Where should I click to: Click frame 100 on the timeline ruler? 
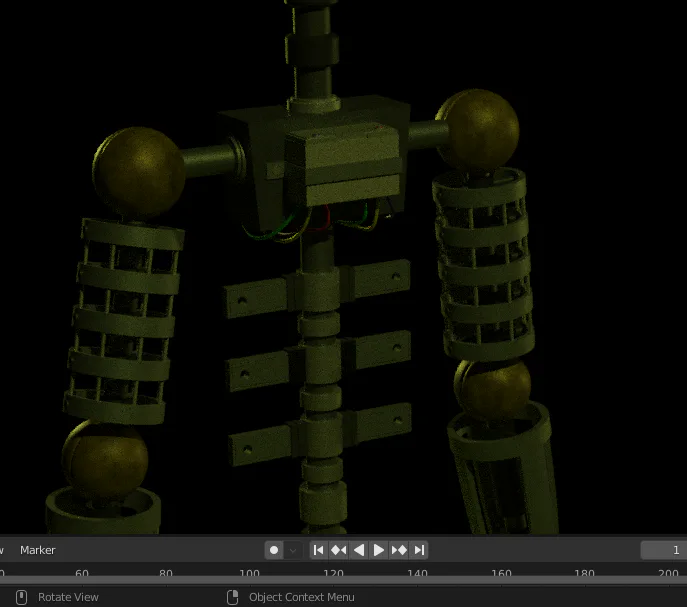coord(249,573)
